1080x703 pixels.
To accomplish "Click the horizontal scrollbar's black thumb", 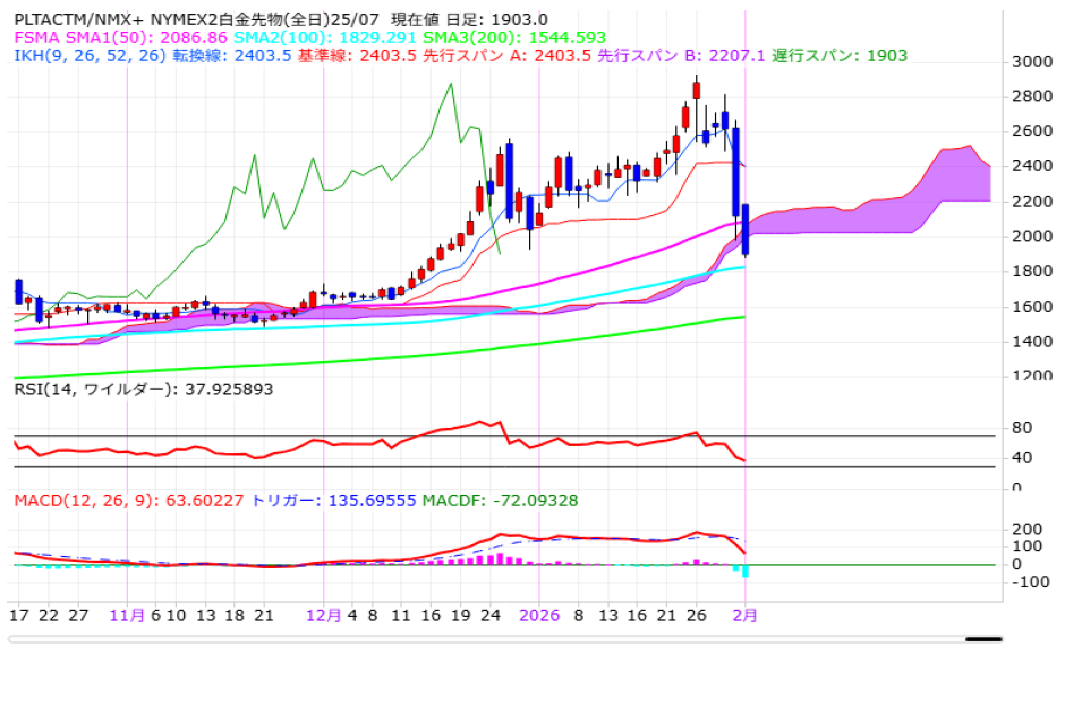I will click(982, 639).
